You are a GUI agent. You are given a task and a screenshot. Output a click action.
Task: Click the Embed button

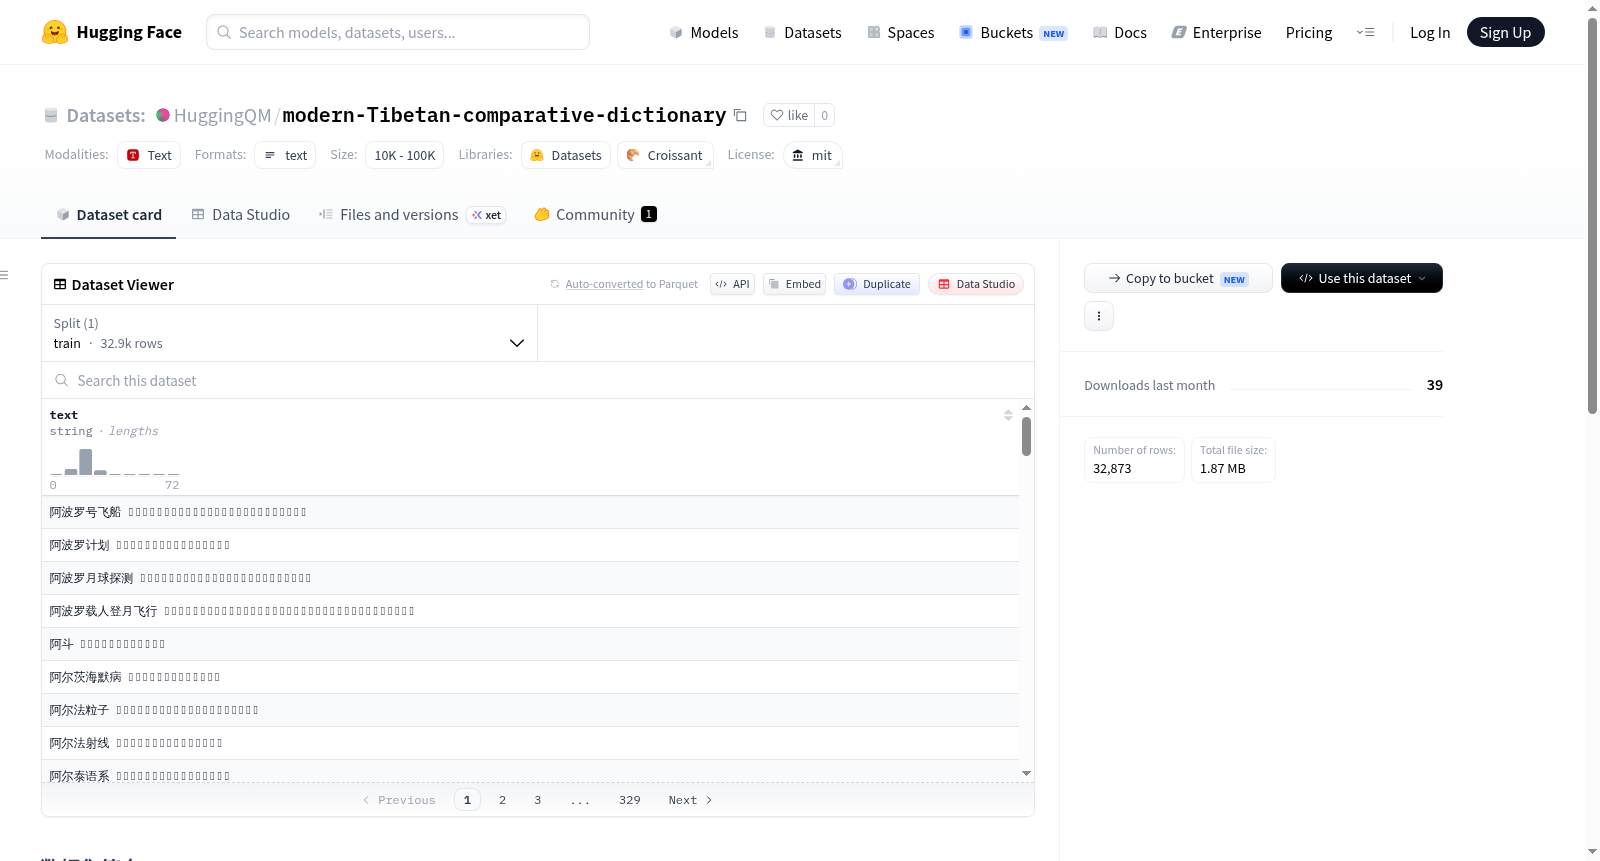pos(795,284)
